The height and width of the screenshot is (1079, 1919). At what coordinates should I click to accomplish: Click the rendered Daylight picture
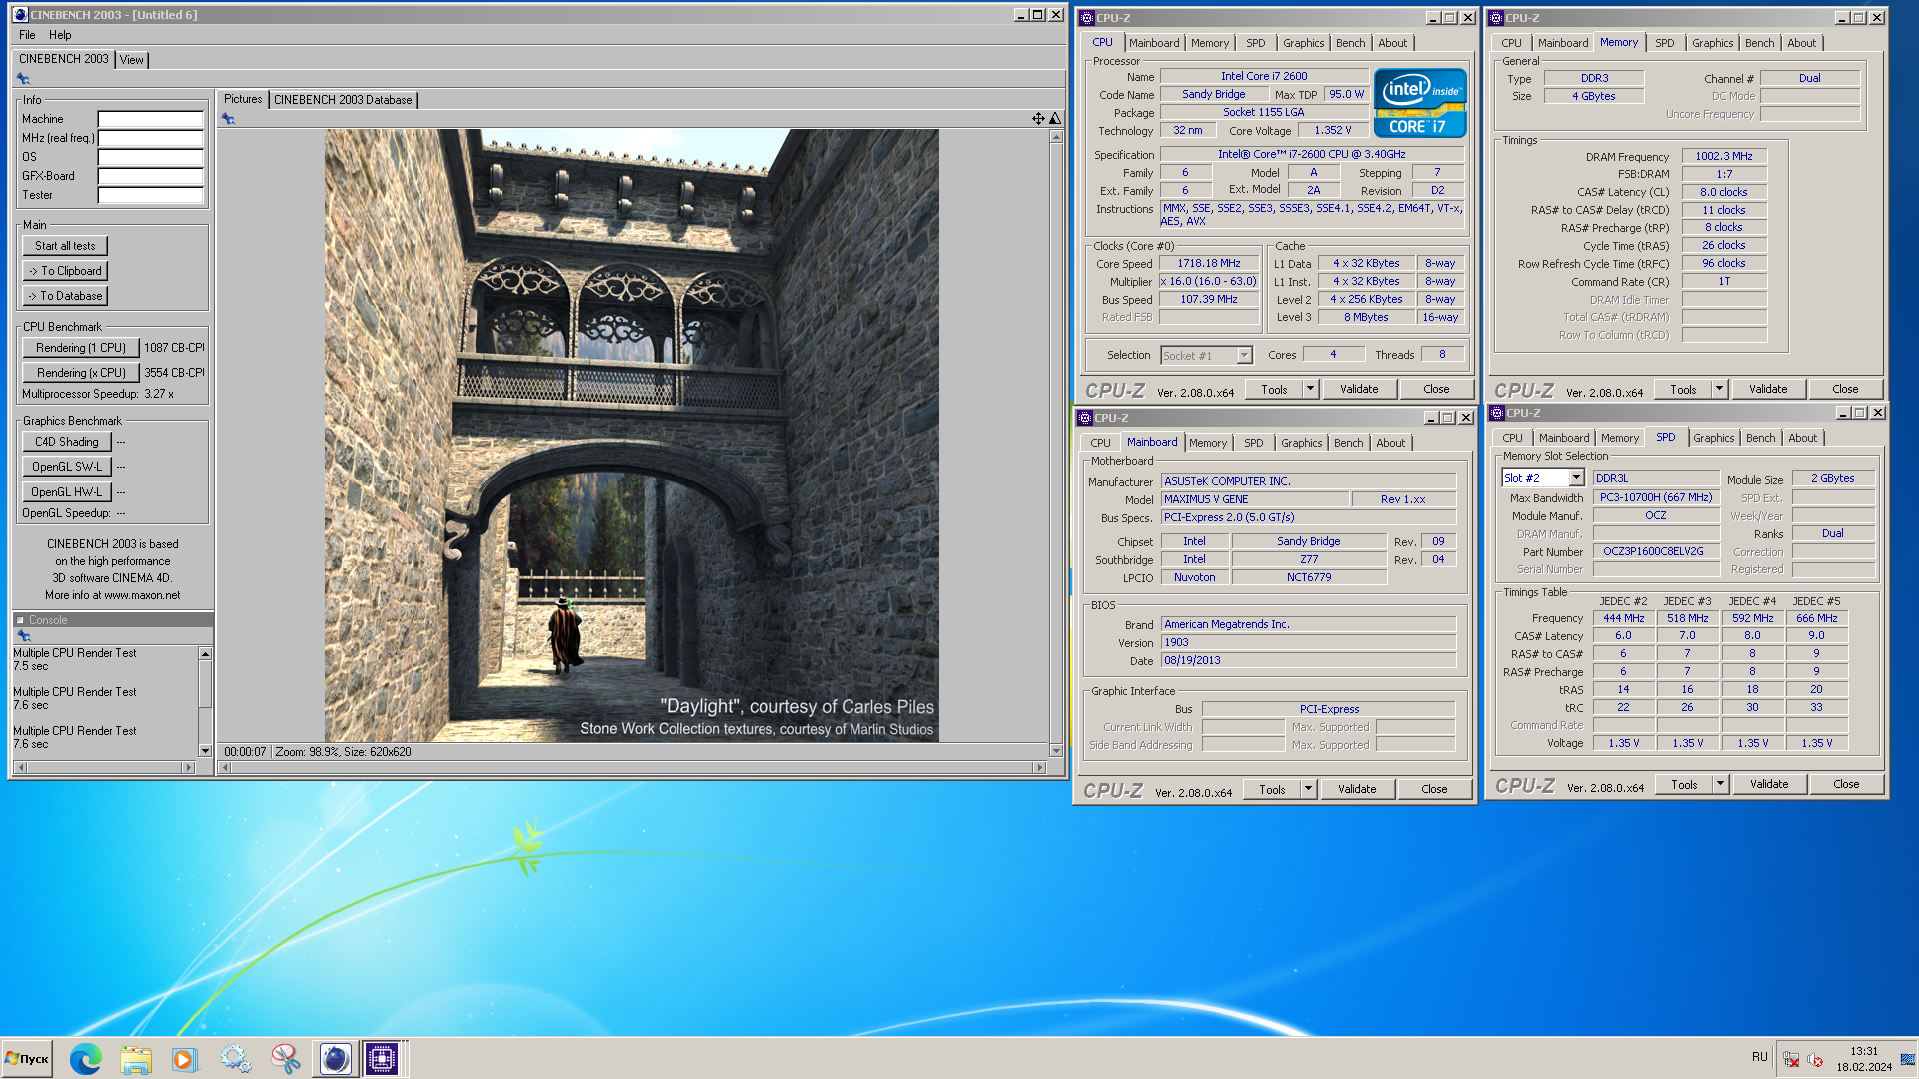[631, 436]
